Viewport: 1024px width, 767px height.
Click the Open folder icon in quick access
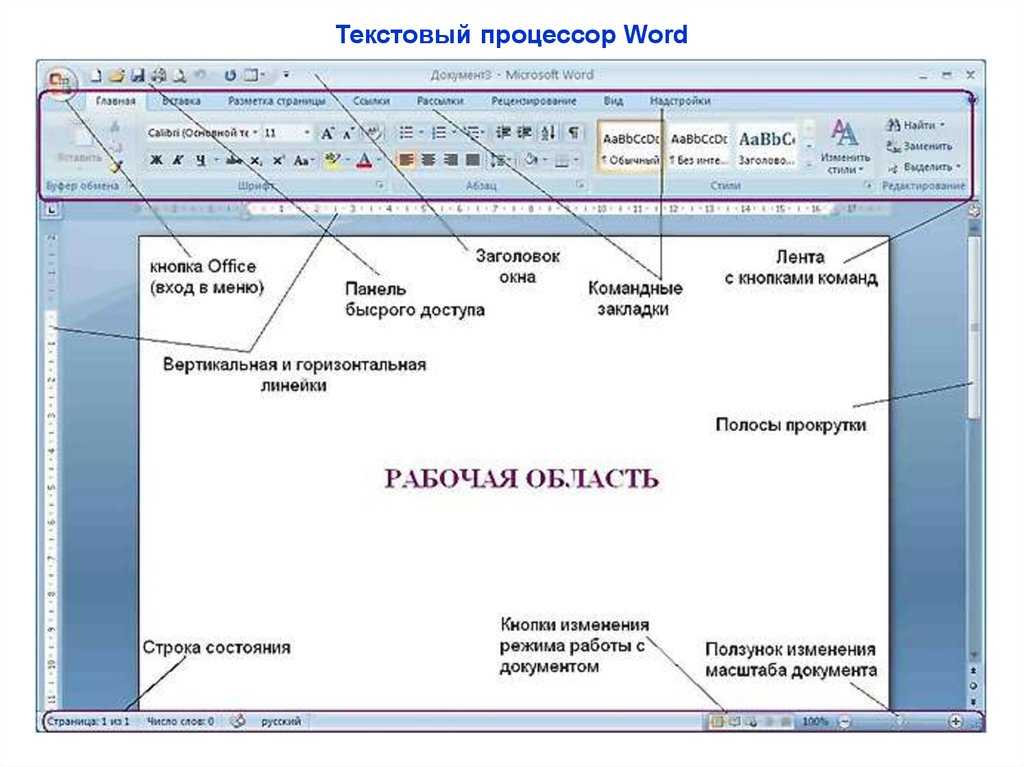[x=117, y=76]
